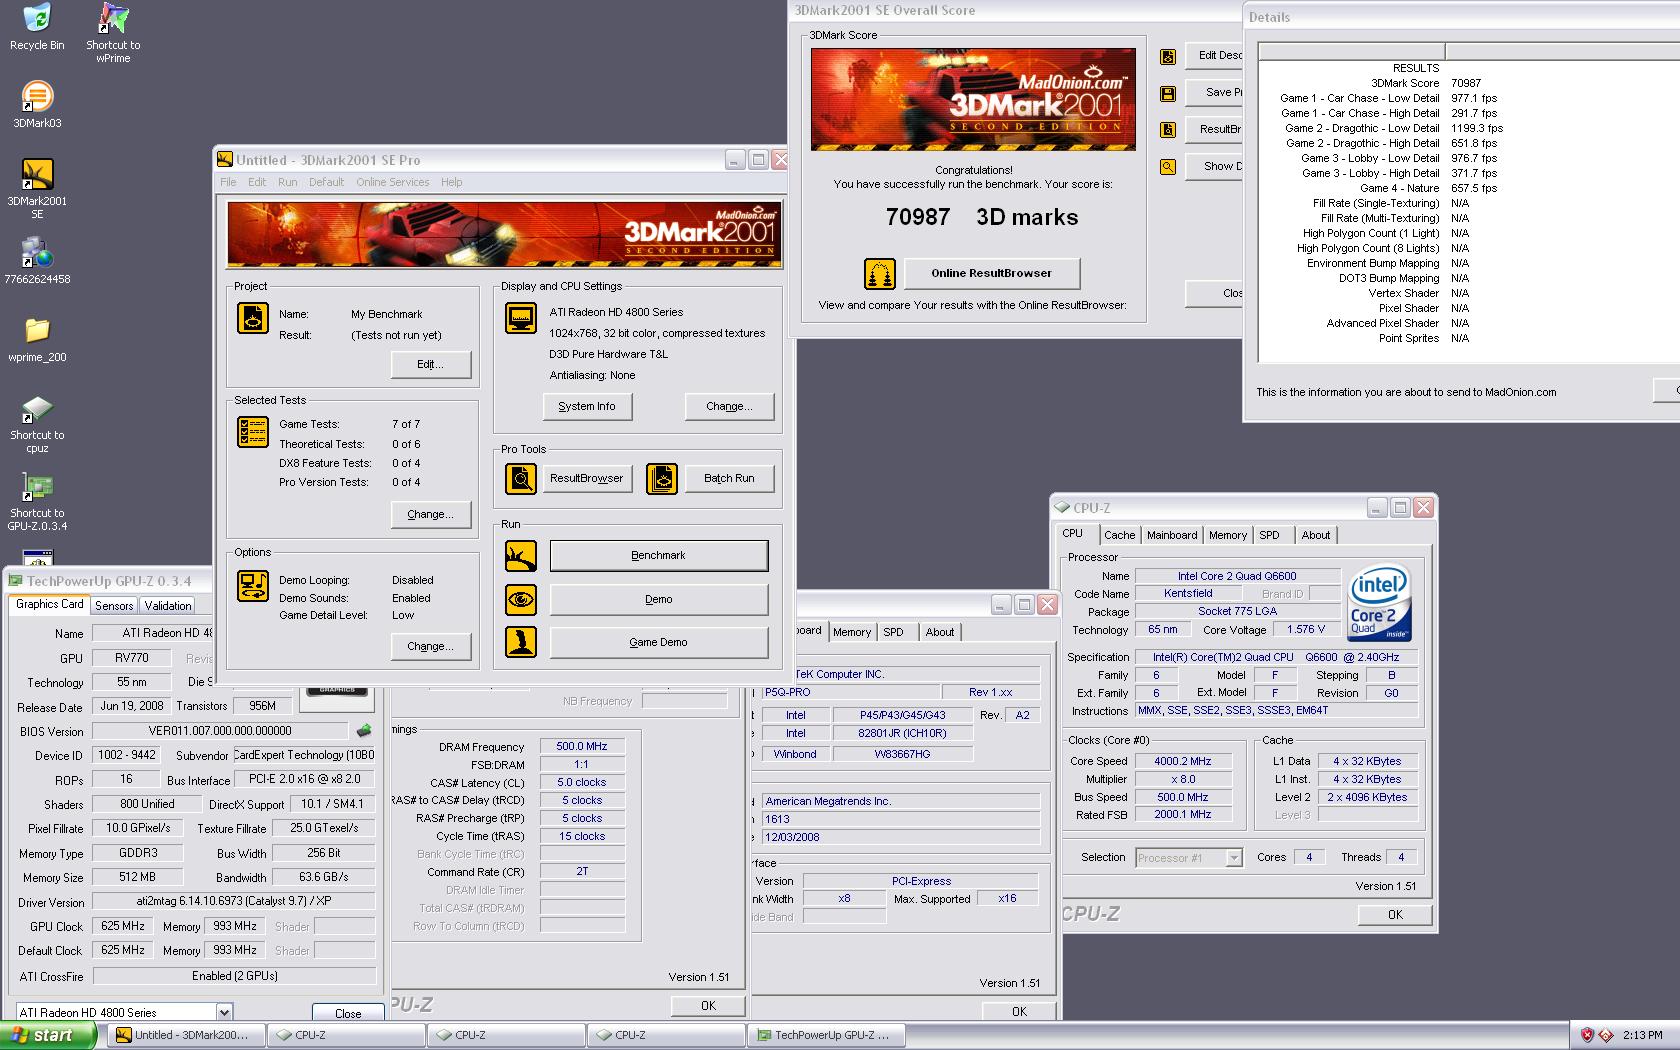
Task: Click the Batch Run icon
Action: 661,479
